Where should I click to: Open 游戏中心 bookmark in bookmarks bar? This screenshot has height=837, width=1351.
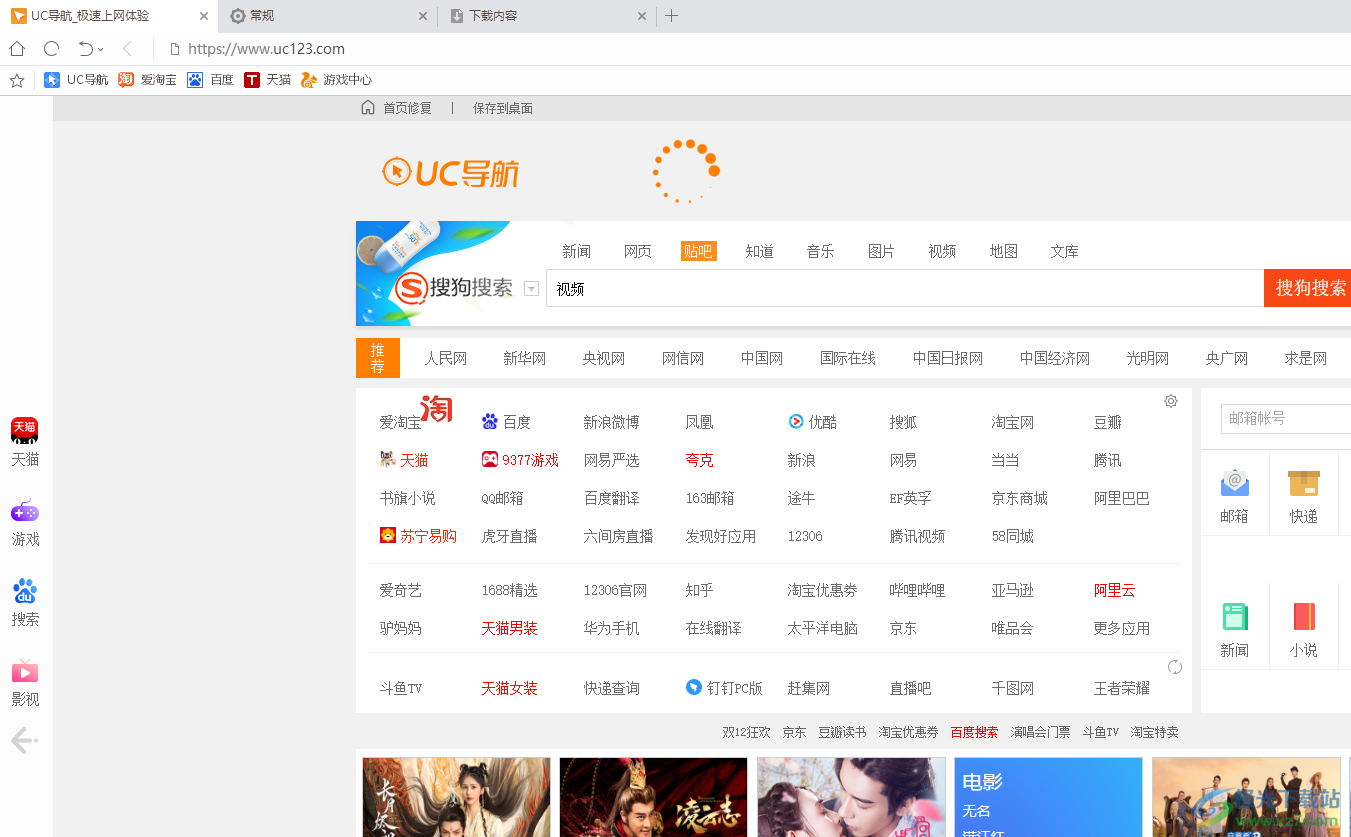click(x=337, y=80)
